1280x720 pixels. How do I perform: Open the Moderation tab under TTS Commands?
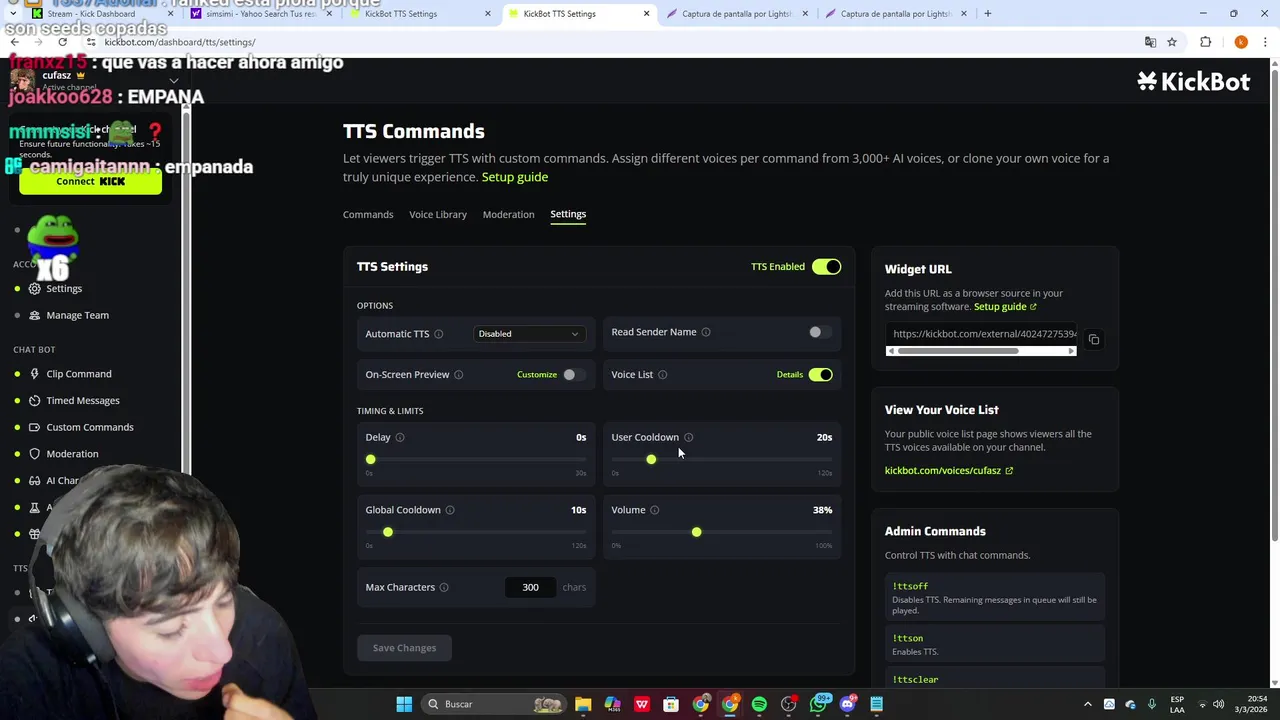tap(508, 214)
